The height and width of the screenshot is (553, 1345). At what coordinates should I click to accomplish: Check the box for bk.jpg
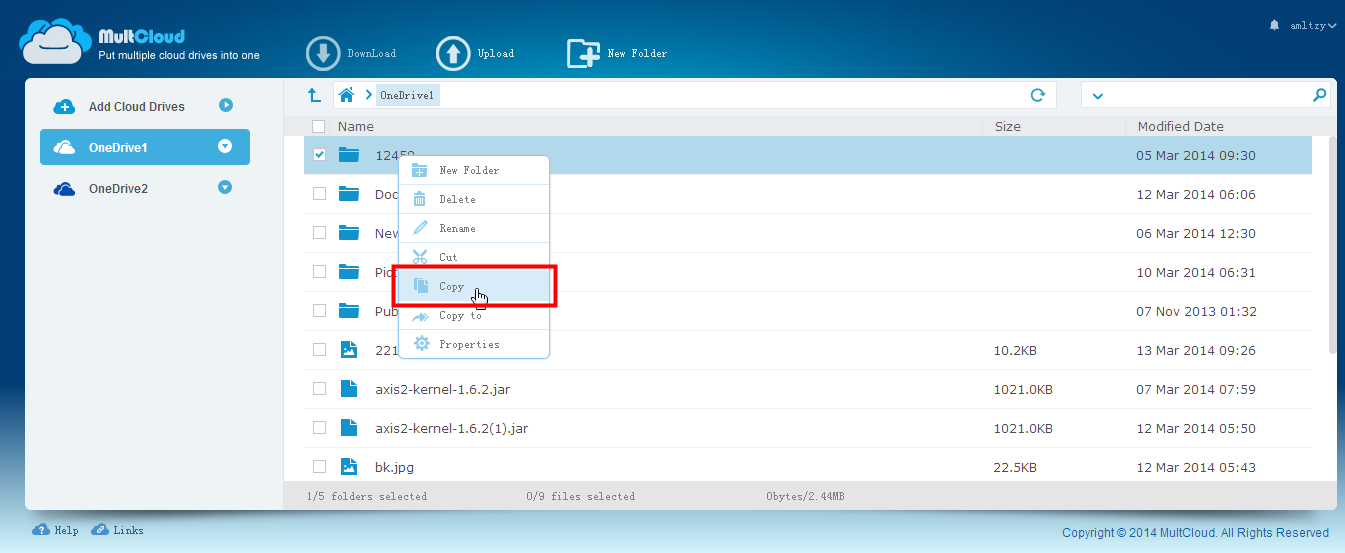coord(319,467)
